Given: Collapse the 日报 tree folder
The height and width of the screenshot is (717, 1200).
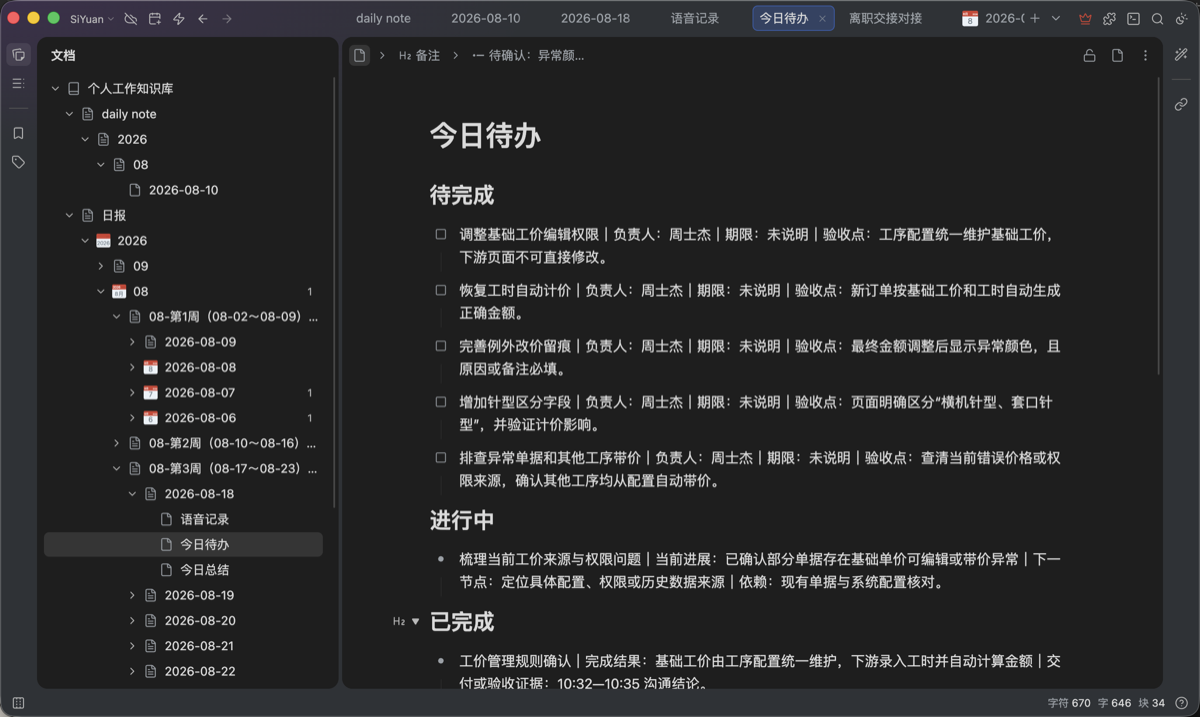Looking at the screenshot, I should coord(69,215).
